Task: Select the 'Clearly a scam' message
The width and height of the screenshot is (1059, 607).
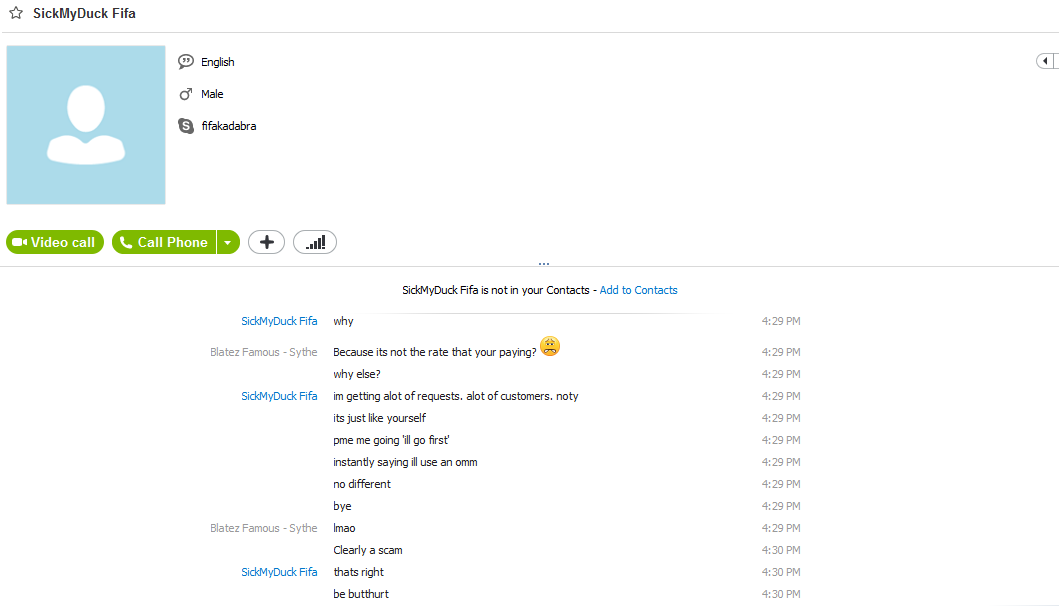Action: (x=367, y=550)
